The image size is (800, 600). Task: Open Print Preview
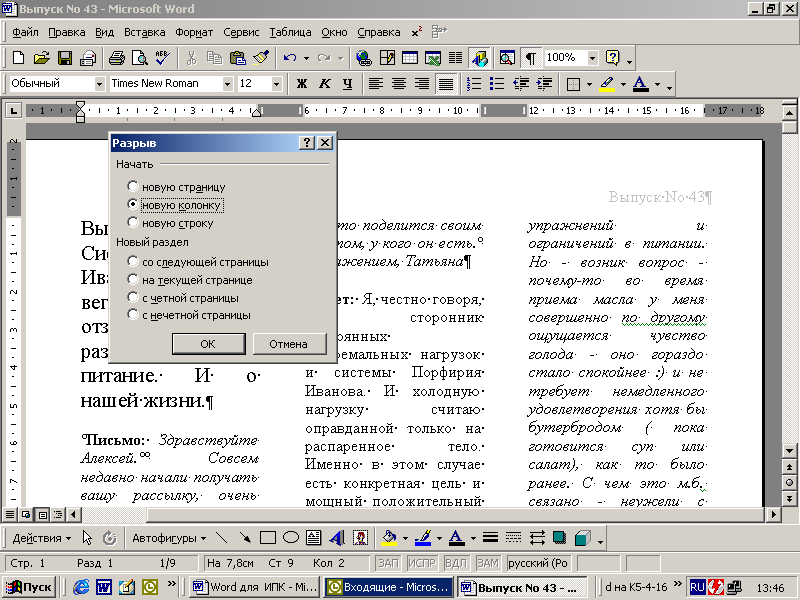139,58
